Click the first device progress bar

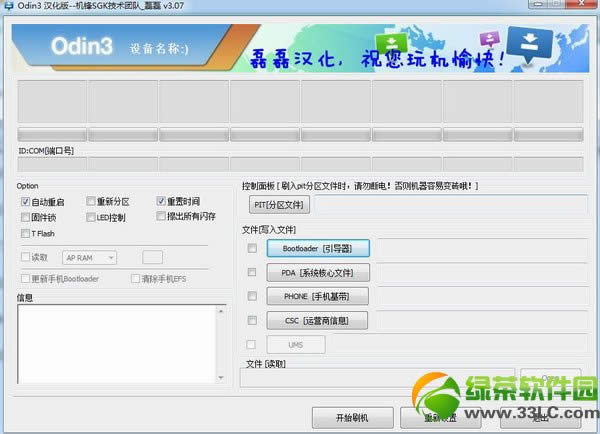[52, 135]
